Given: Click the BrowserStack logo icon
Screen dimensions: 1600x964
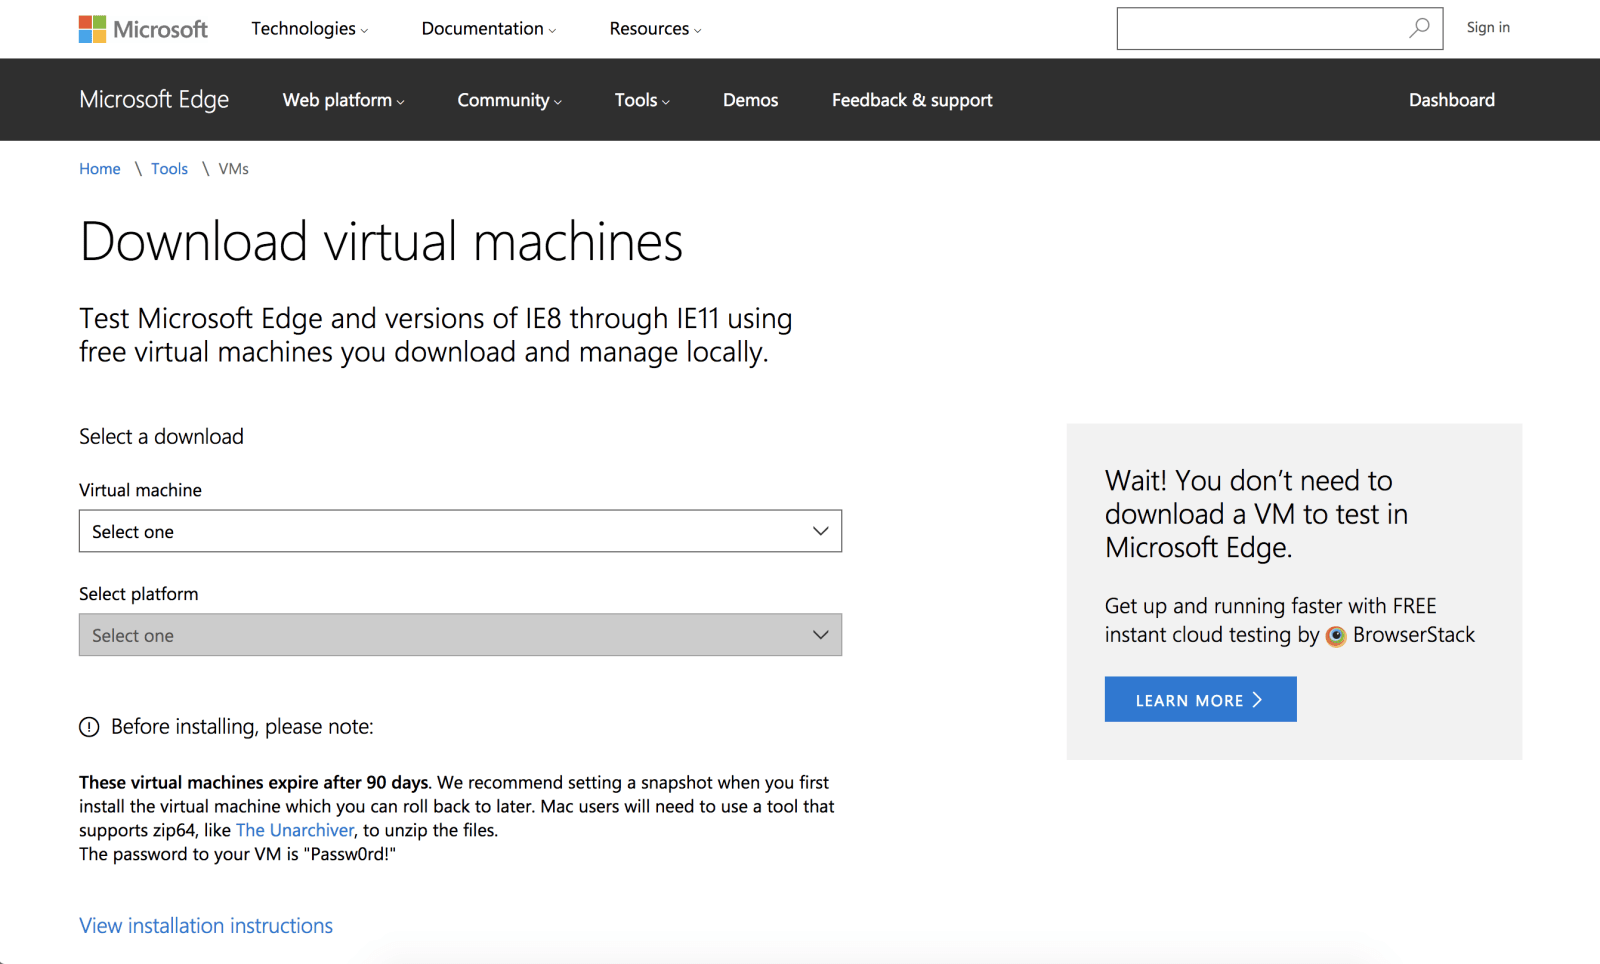Looking at the screenshot, I should [x=1336, y=636].
